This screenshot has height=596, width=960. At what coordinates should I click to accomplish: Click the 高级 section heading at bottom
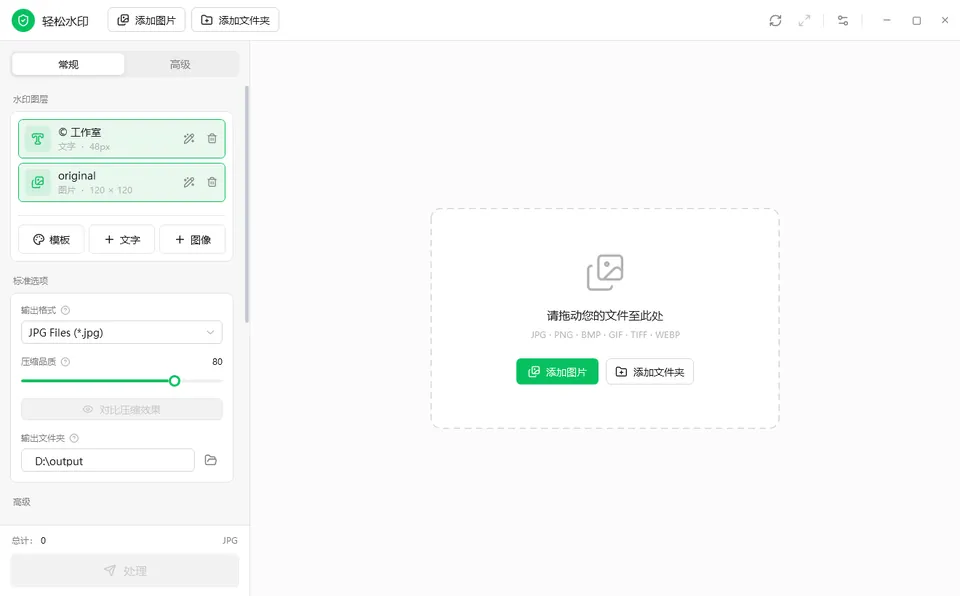point(21,502)
